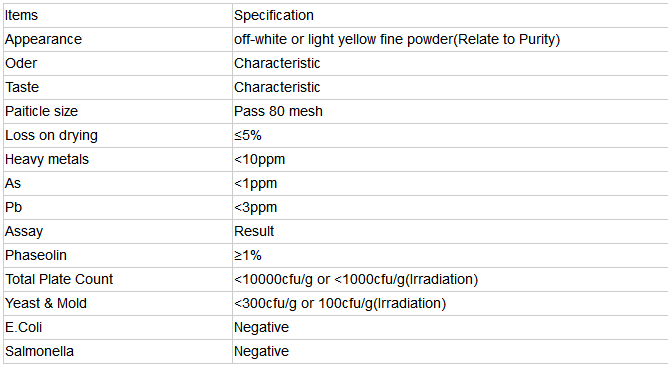The height and width of the screenshot is (366, 668).
Task: Click the Yeast & Mold specification value
Action: (340, 303)
